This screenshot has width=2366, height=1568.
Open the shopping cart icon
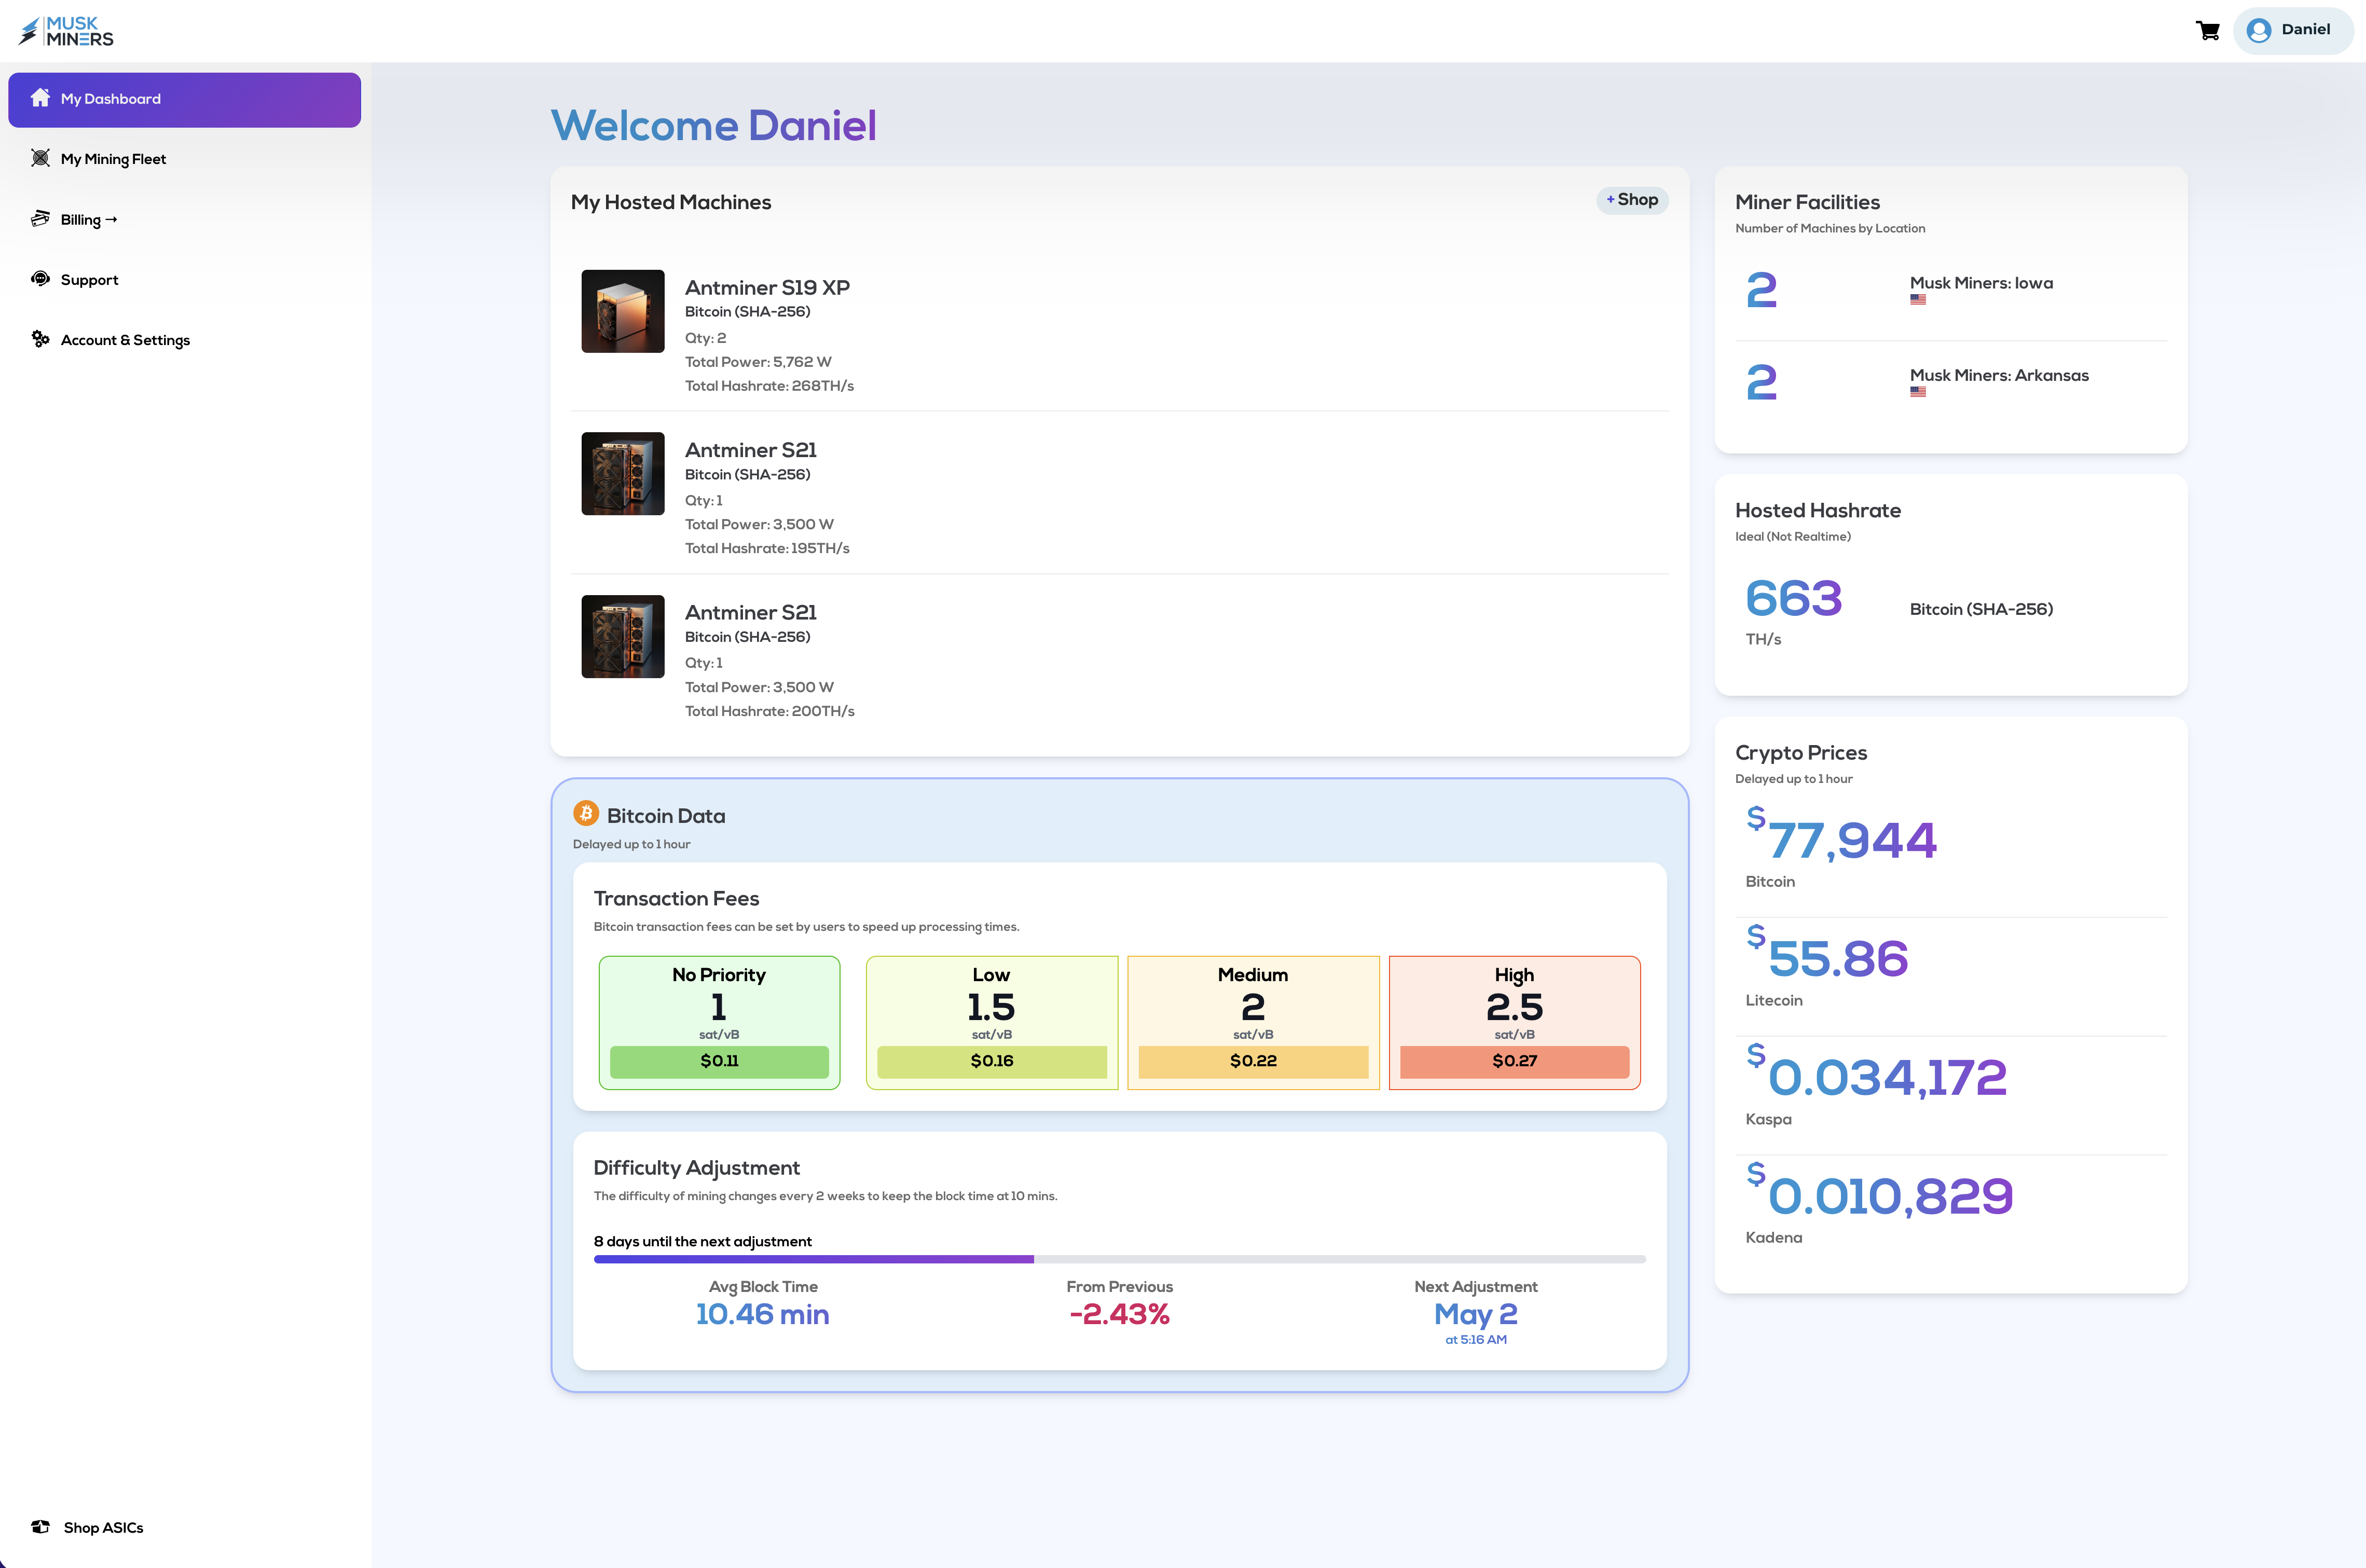tap(2208, 31)
